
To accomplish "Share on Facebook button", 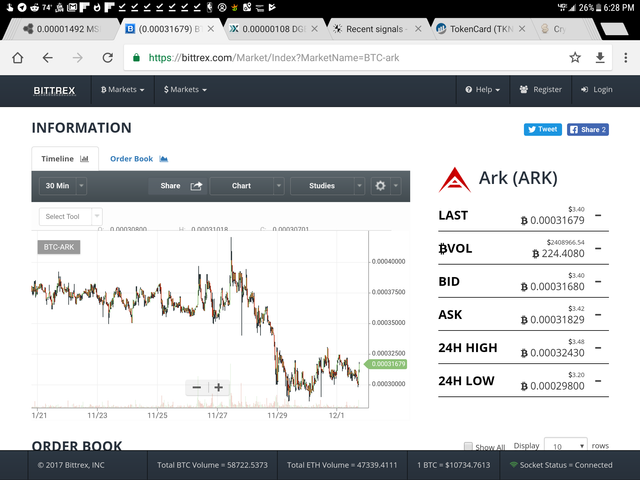I will [x=588, y=129].
